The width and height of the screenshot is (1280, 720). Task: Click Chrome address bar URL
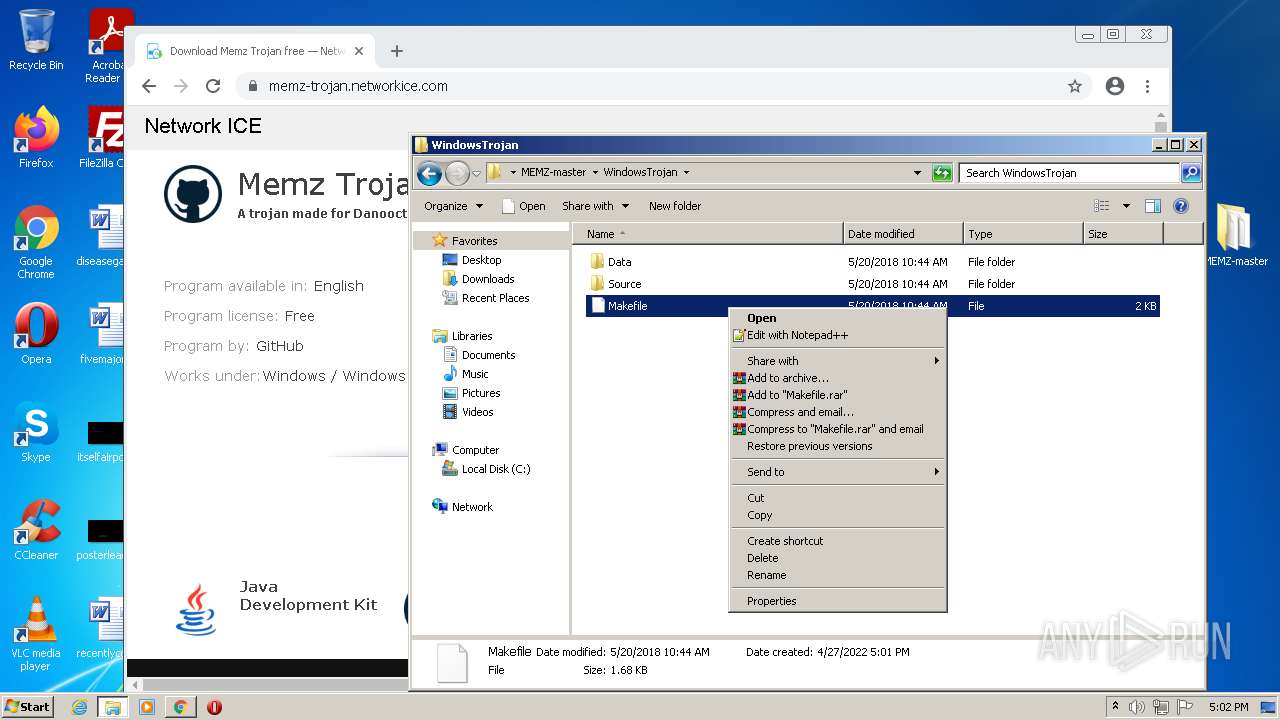click(358, 86)
